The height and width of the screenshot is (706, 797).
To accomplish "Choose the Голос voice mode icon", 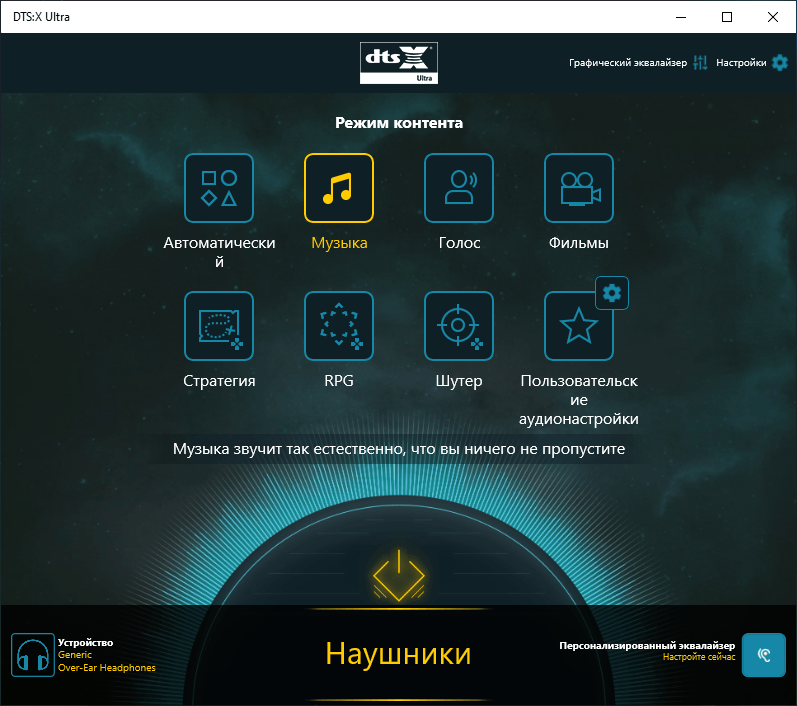I will [458, 188].
